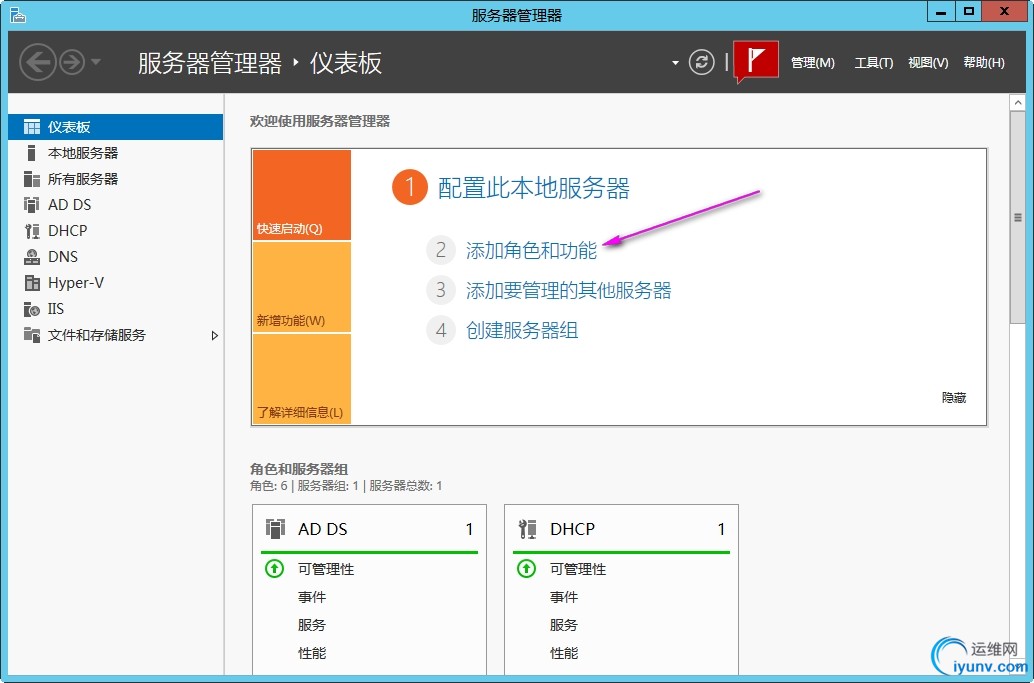This screenshot has height=683, width=1034.
Task: Click the 本地服务器 sidebar icon
Action: (x=30, y=153)
